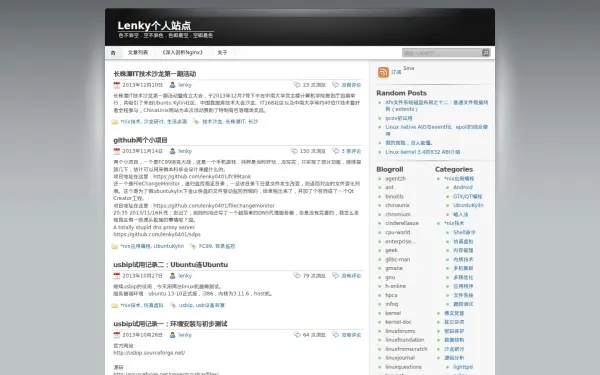Click calendar icon next to 2013年10月26日
The width and height of the screenshot is (600, 375).
[117, 335]
